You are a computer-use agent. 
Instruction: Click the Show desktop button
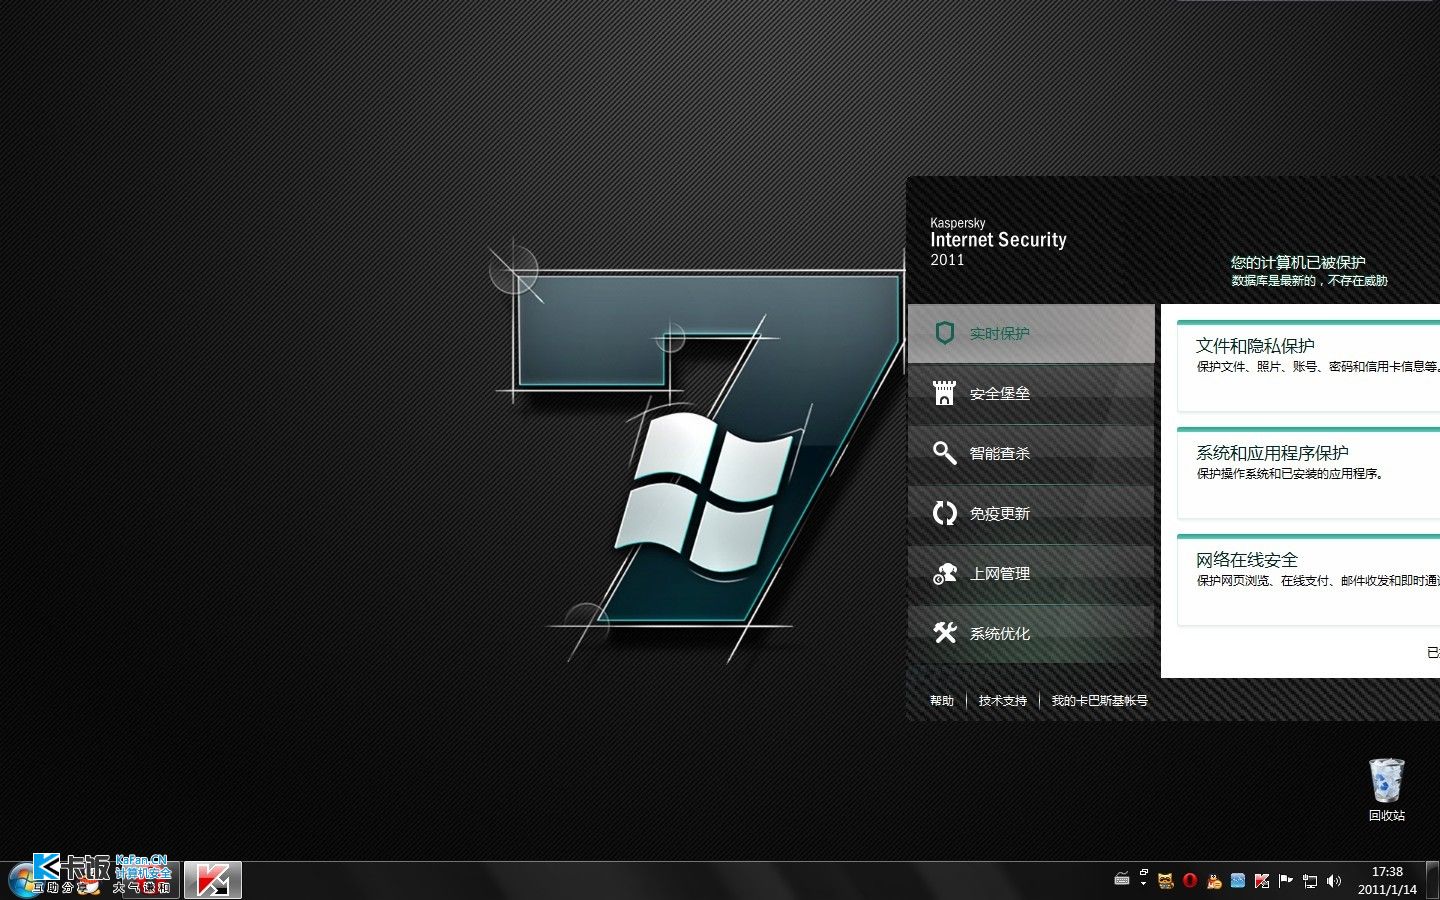pyautogui.click(x=1433, y=880)
